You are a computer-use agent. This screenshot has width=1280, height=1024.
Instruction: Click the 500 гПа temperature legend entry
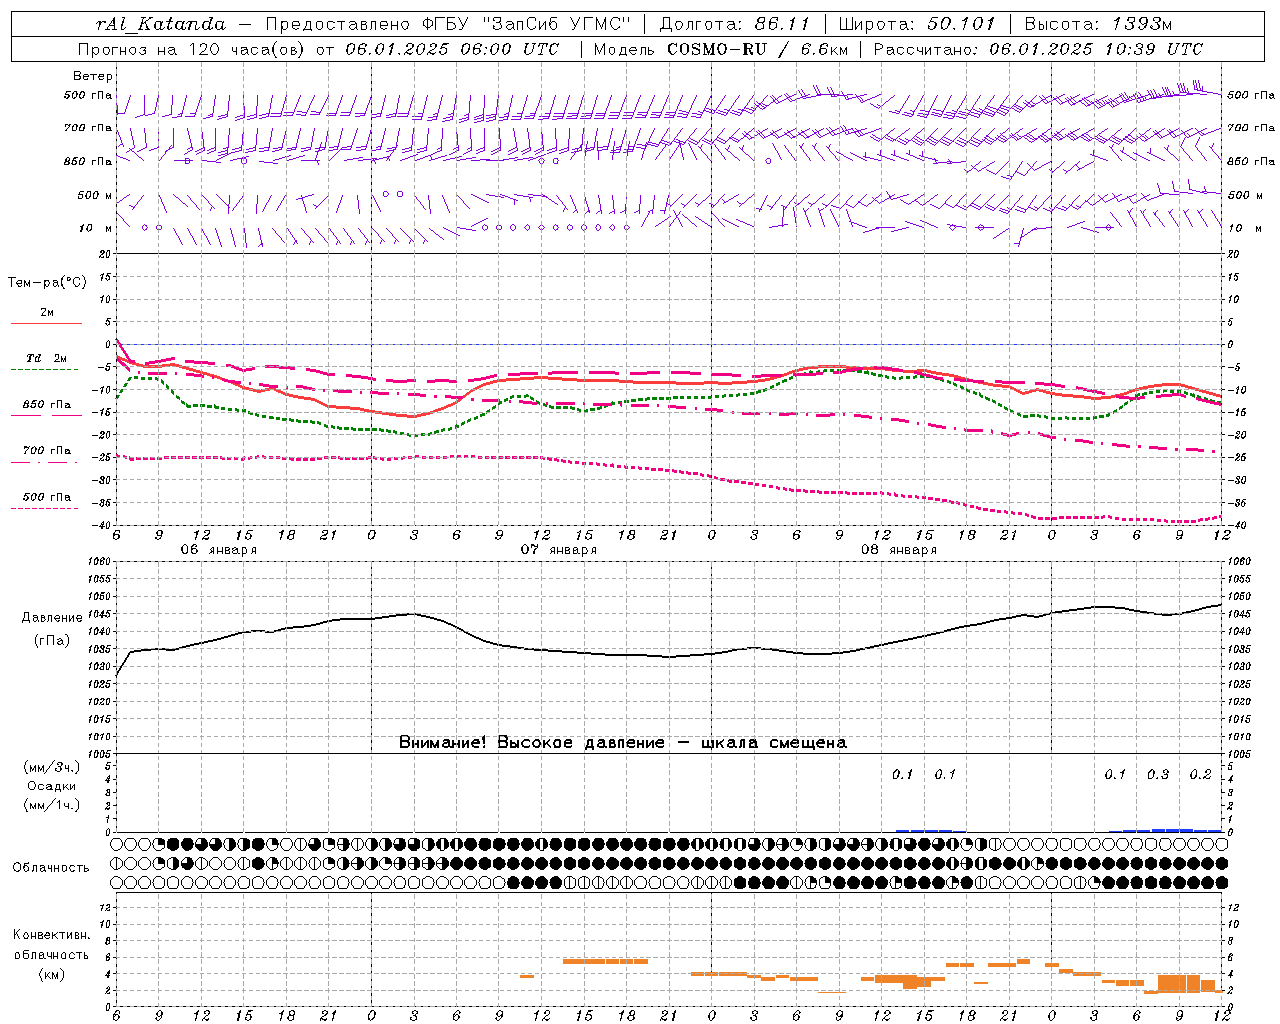pyautogui.click(x=47, y=497)
